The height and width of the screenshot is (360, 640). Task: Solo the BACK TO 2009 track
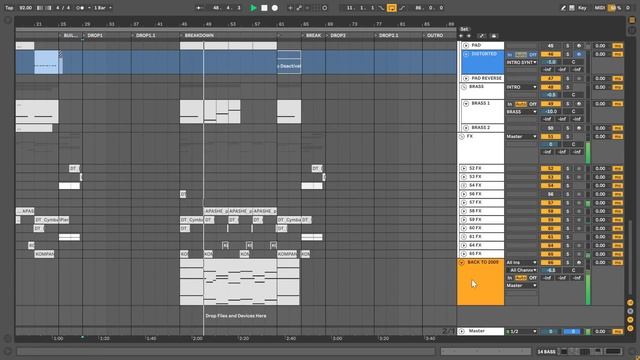[x=567, y=262]
